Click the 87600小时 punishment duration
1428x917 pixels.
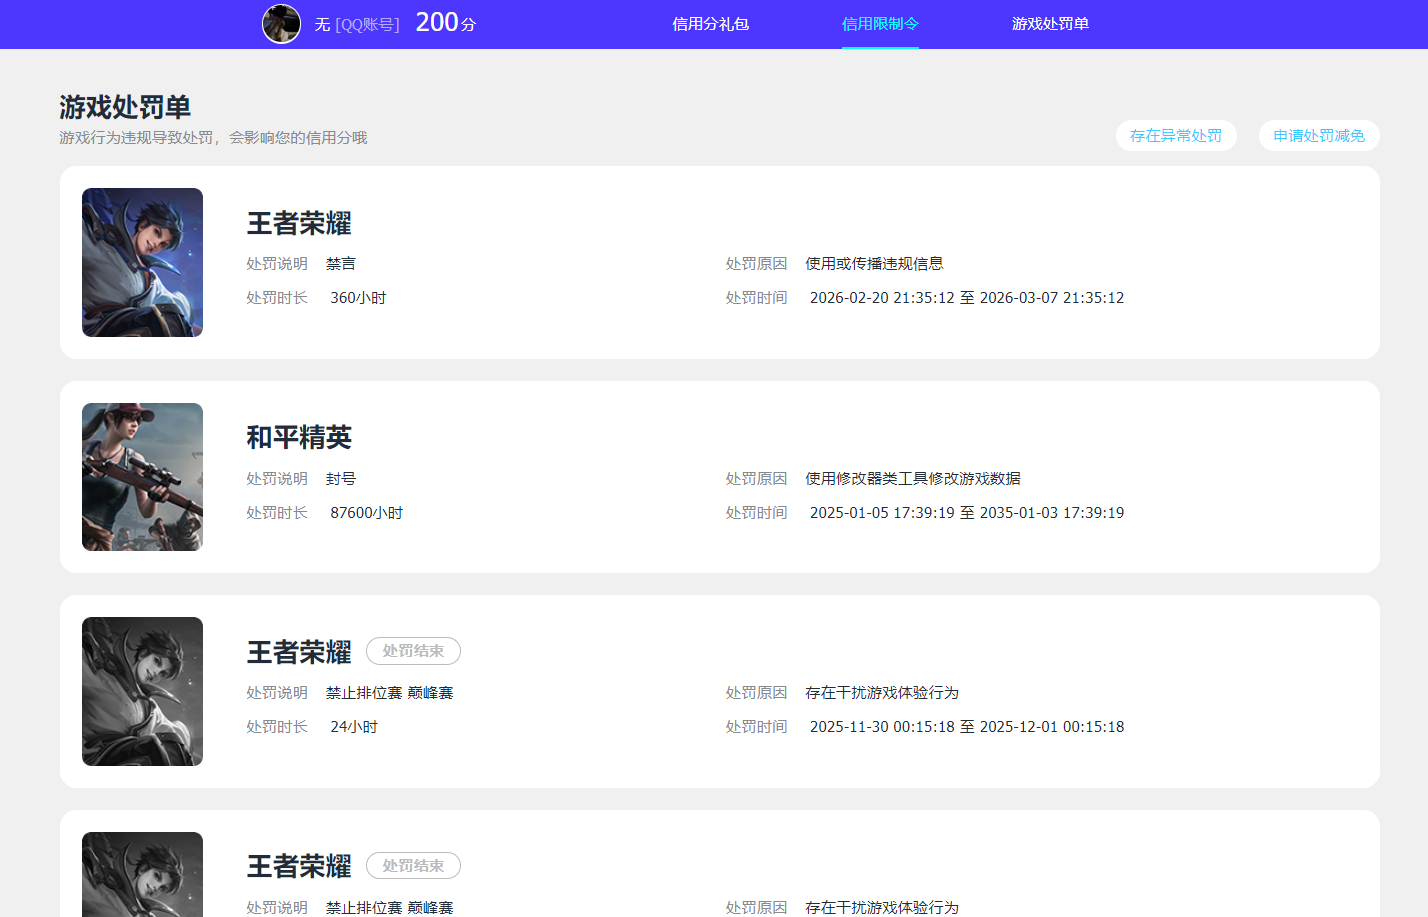tap(363, 512)
